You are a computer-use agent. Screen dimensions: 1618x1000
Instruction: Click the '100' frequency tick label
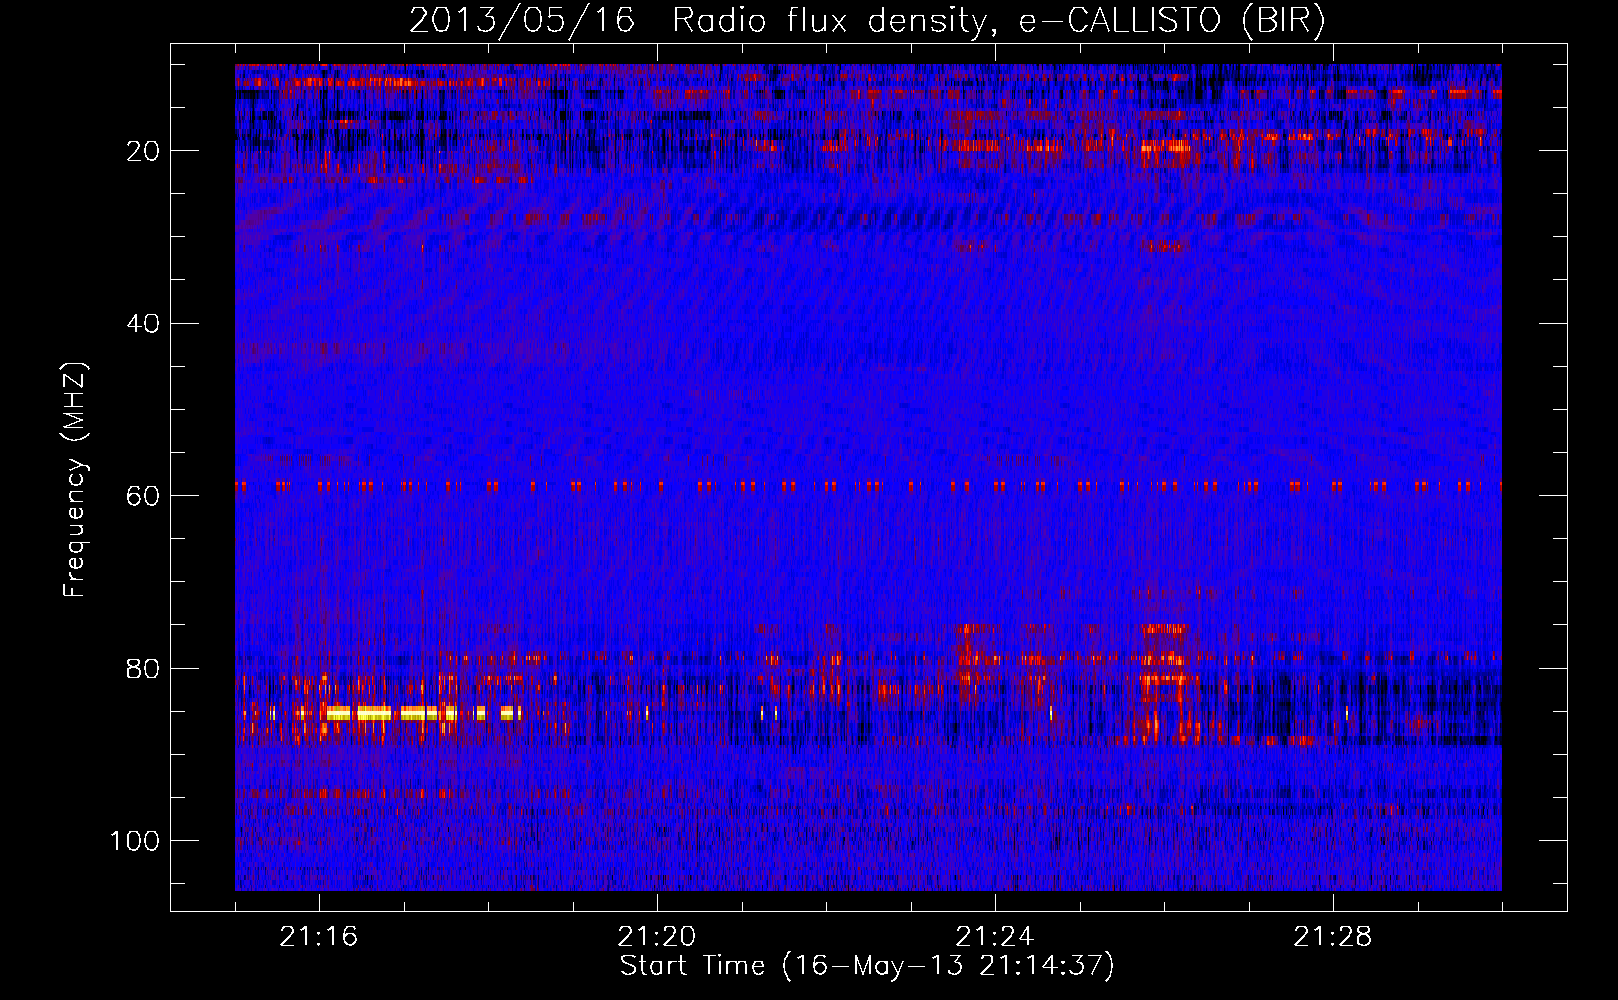135,841
